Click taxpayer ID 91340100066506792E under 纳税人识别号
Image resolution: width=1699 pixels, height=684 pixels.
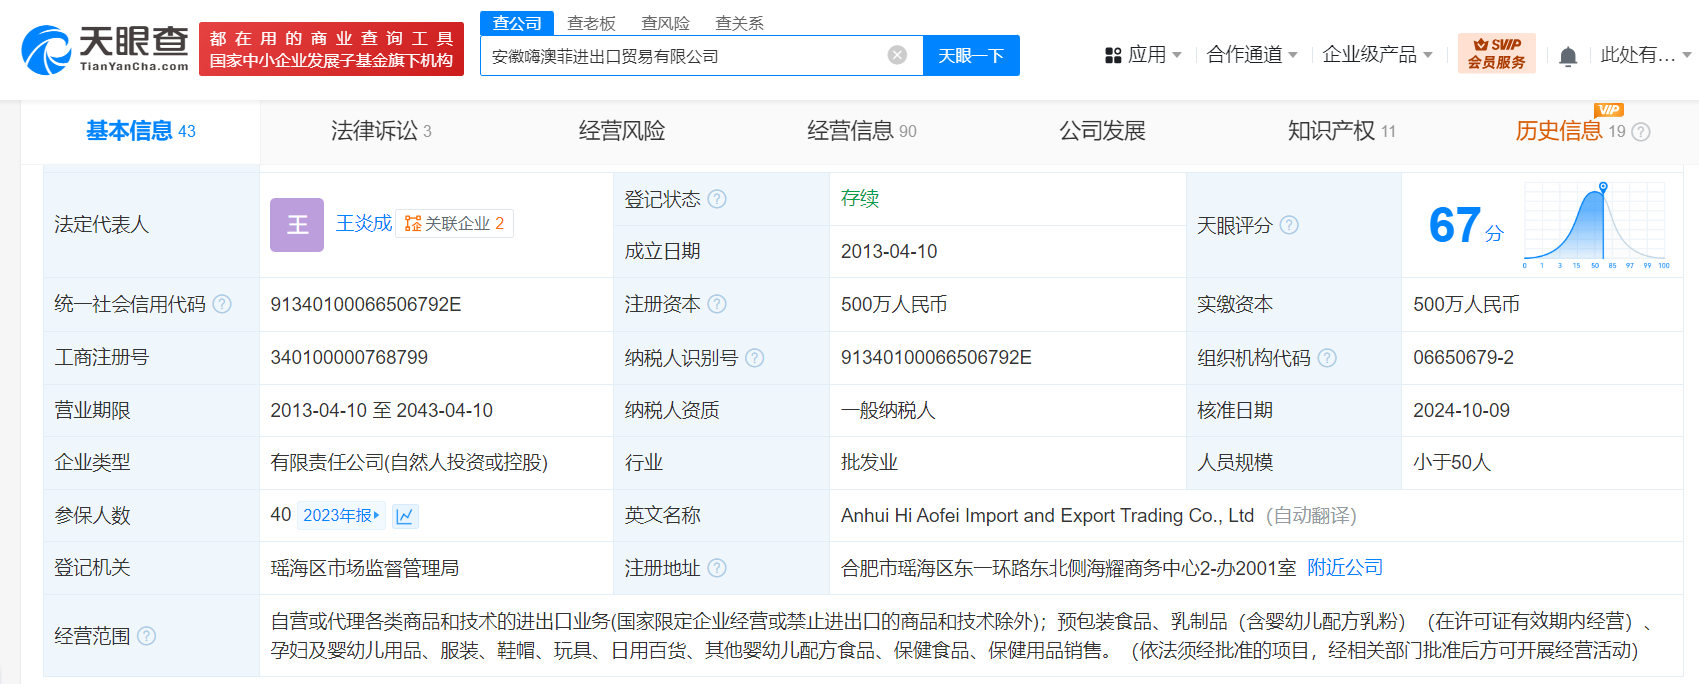click(x=936, y=357)
